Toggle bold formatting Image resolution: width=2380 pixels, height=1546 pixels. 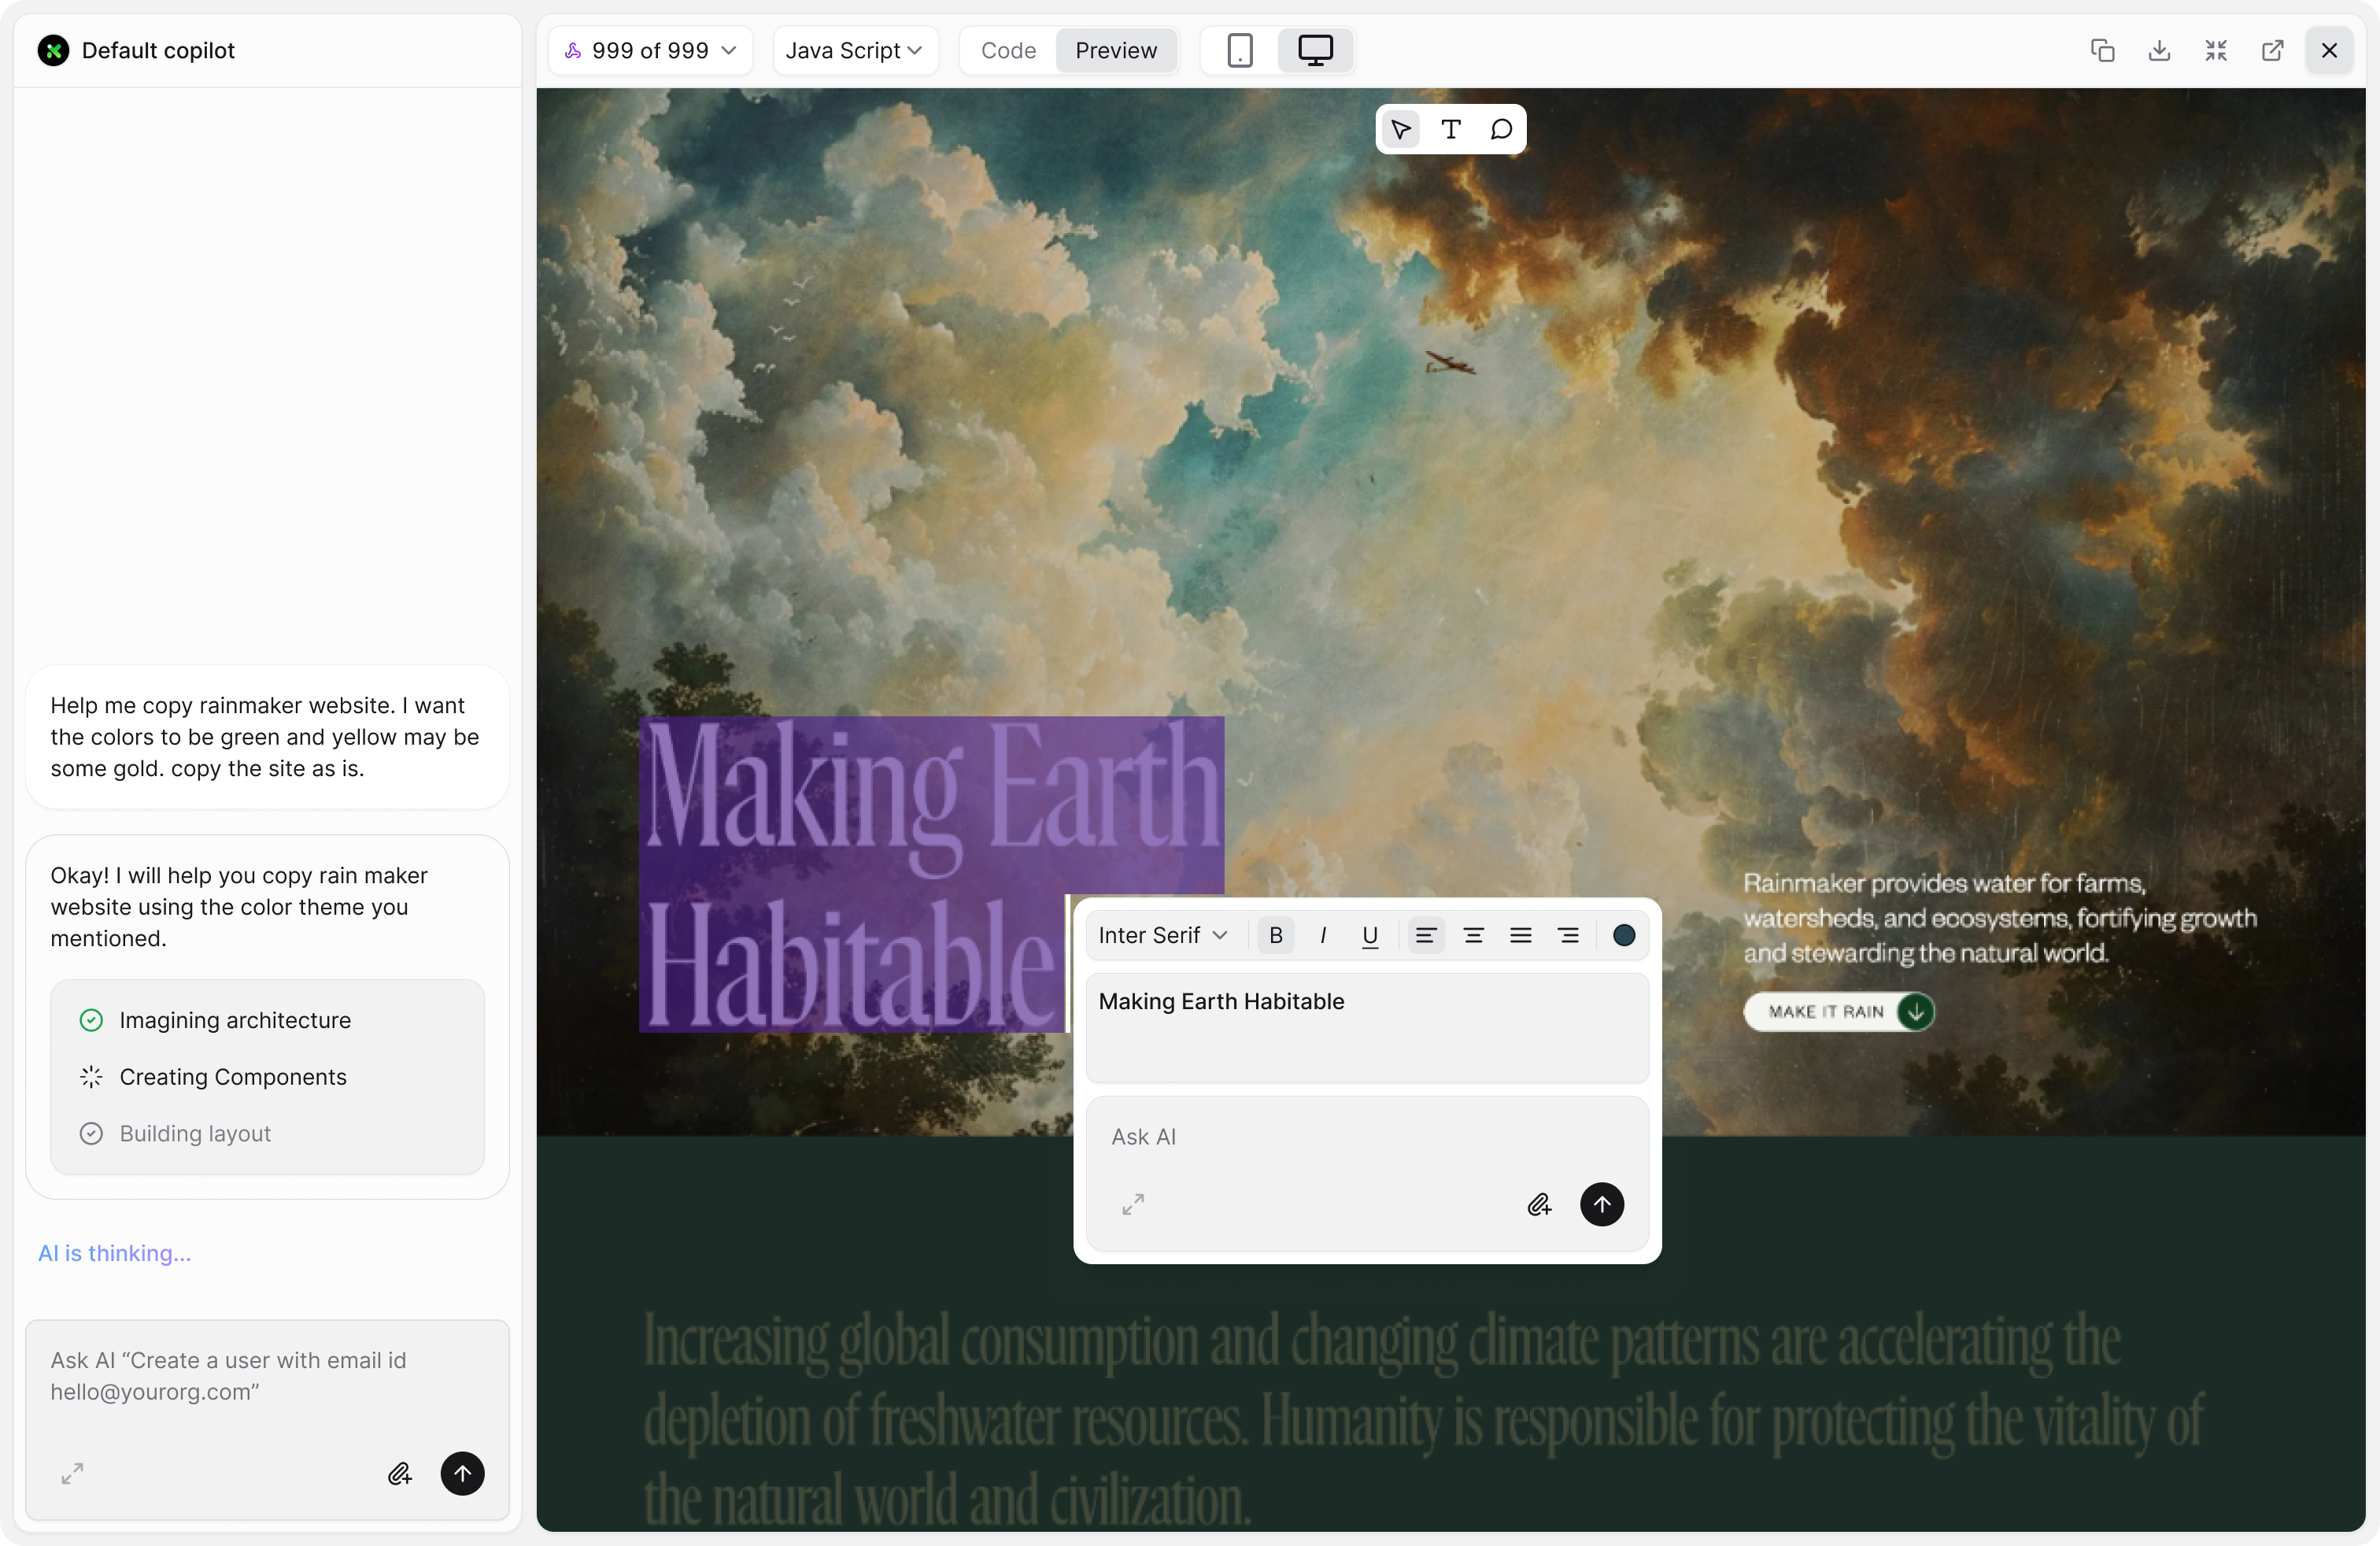(1276, 935)
